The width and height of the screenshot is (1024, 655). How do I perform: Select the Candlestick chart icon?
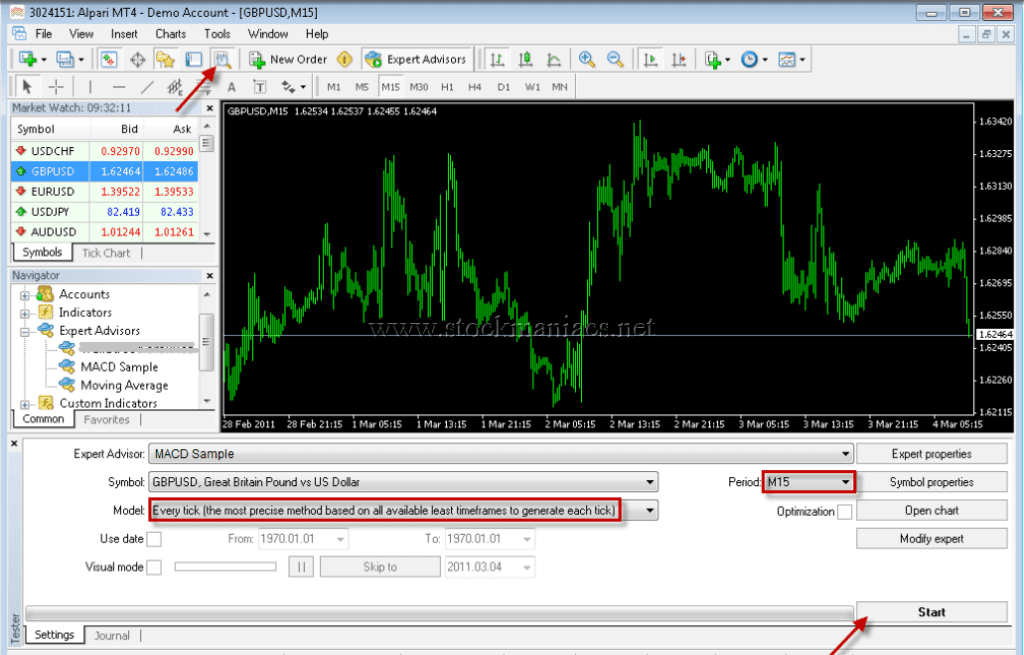coord(523,59)
